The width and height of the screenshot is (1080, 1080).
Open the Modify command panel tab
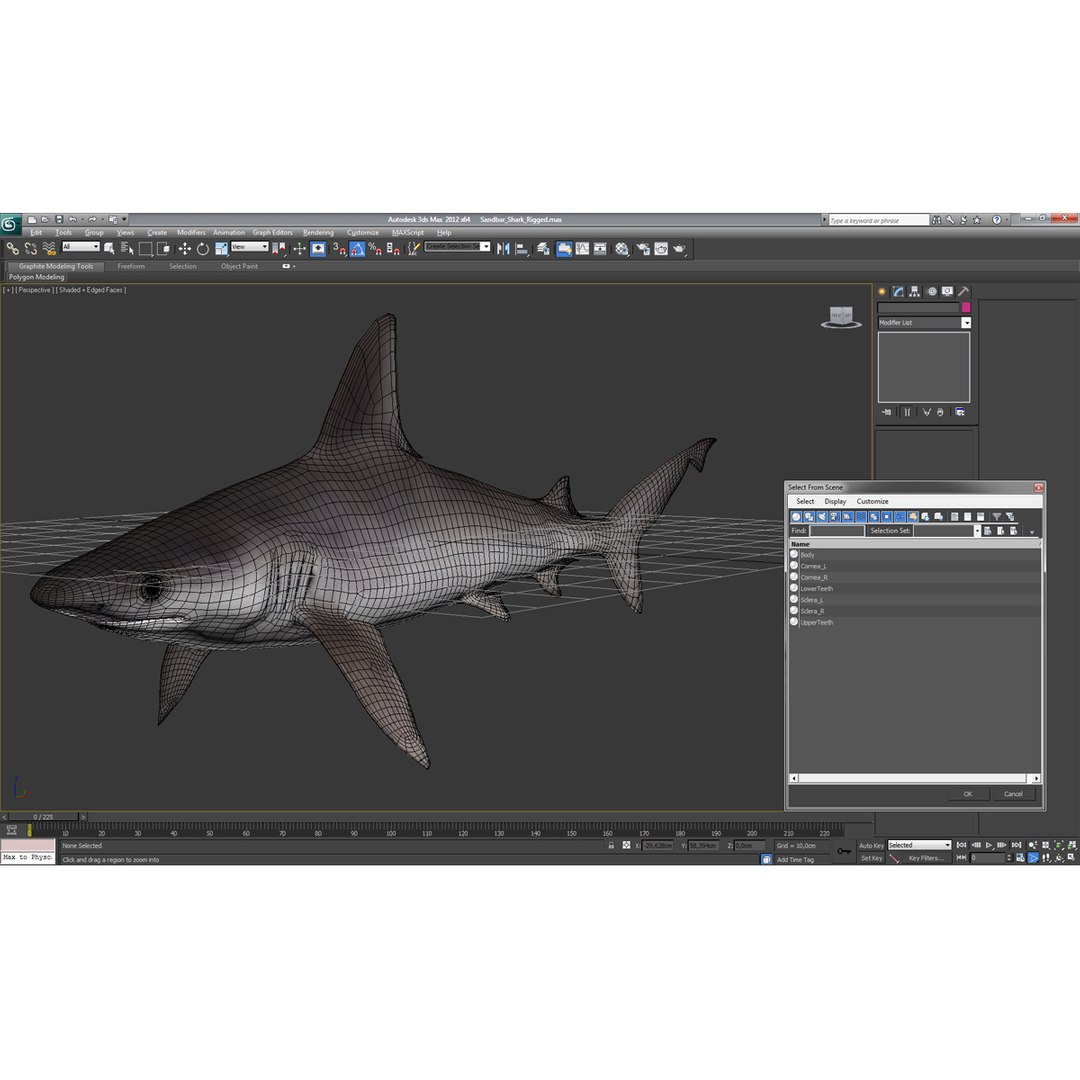898,291
